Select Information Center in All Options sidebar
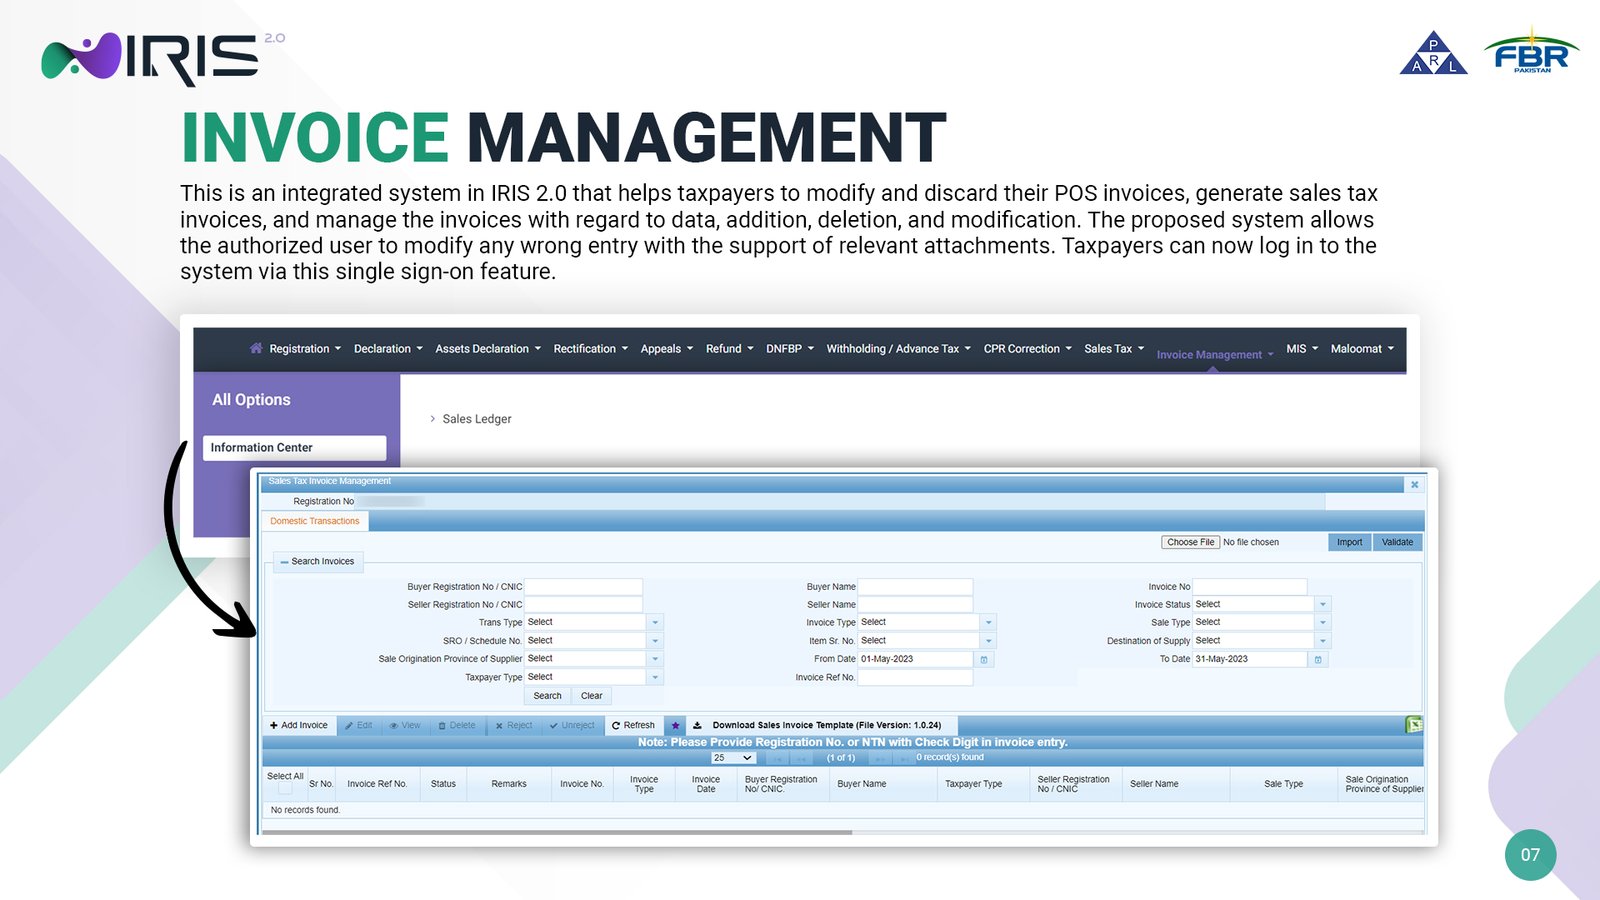The height and width of the screenshot is (900, 1600). pyautogui.click(x=294, y=448)
